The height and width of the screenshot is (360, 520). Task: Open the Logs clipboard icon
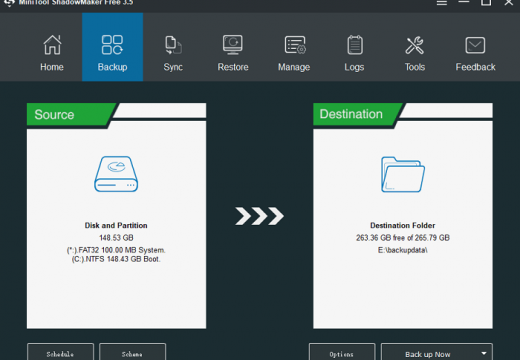(355, 45)
